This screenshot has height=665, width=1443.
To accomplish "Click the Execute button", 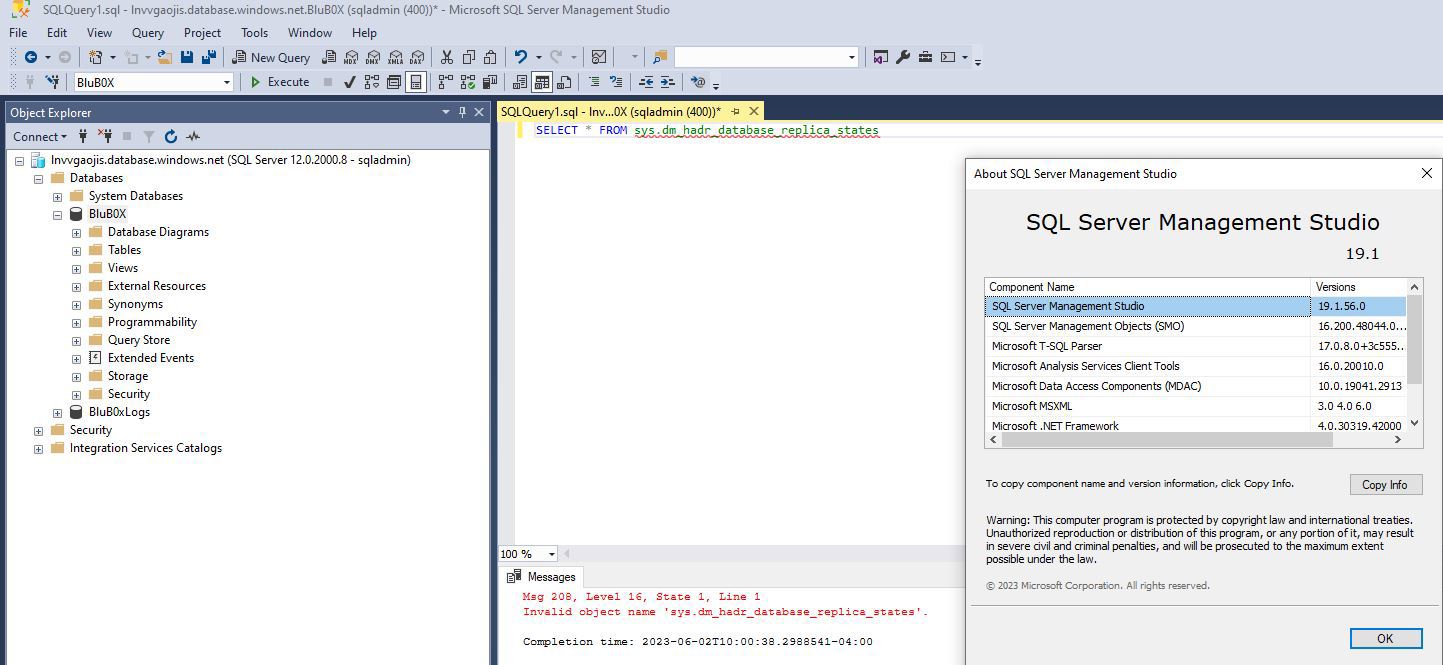I will pyautogui.click(x=280, y=82).
